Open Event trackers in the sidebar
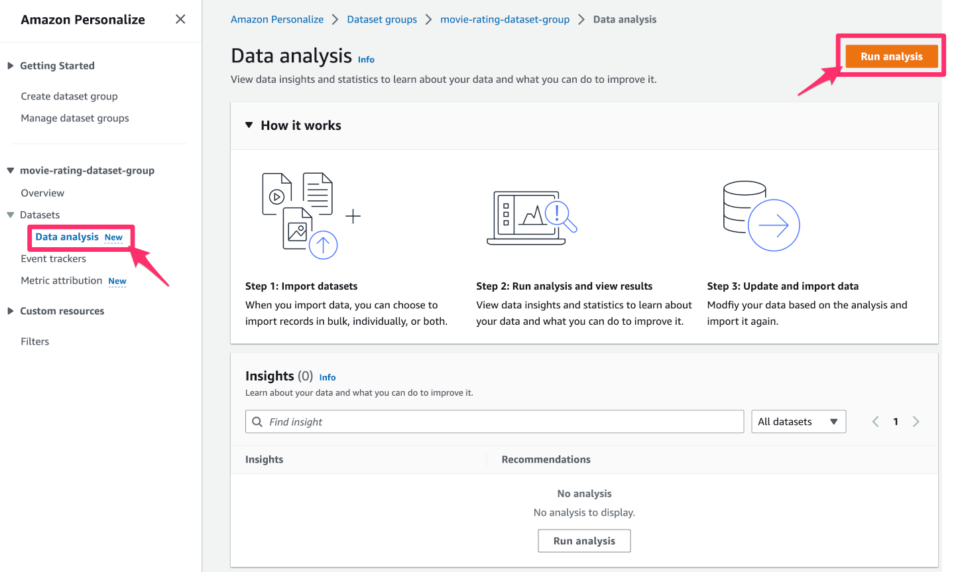 point(53,259)
